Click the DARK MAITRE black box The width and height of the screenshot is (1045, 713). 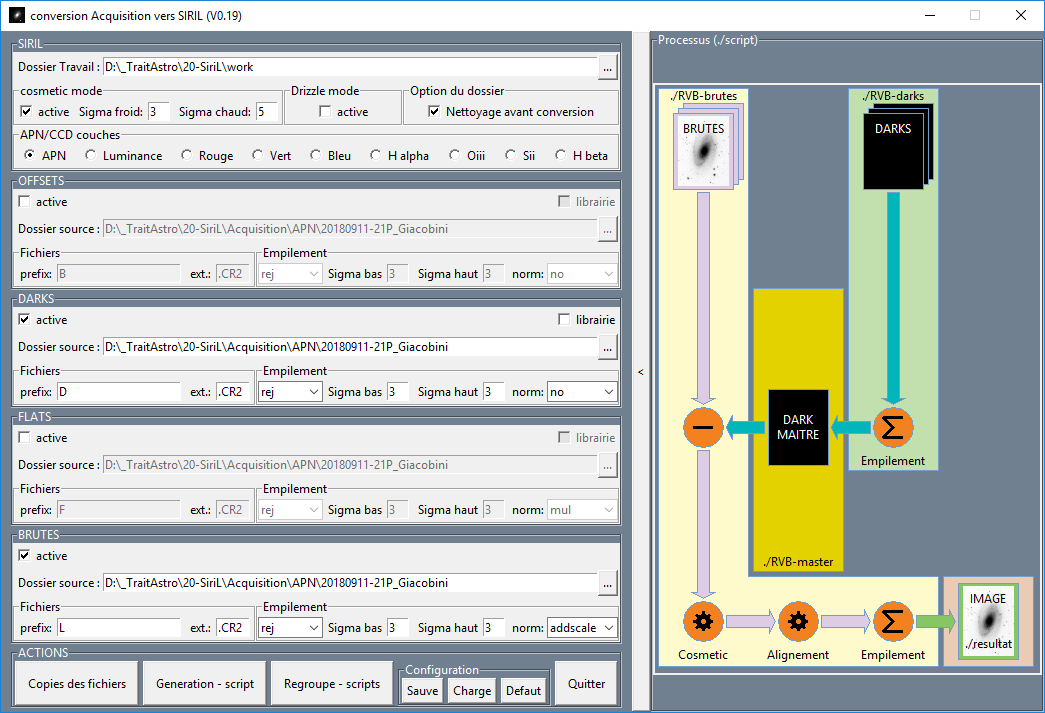click(x=798, y=427)
